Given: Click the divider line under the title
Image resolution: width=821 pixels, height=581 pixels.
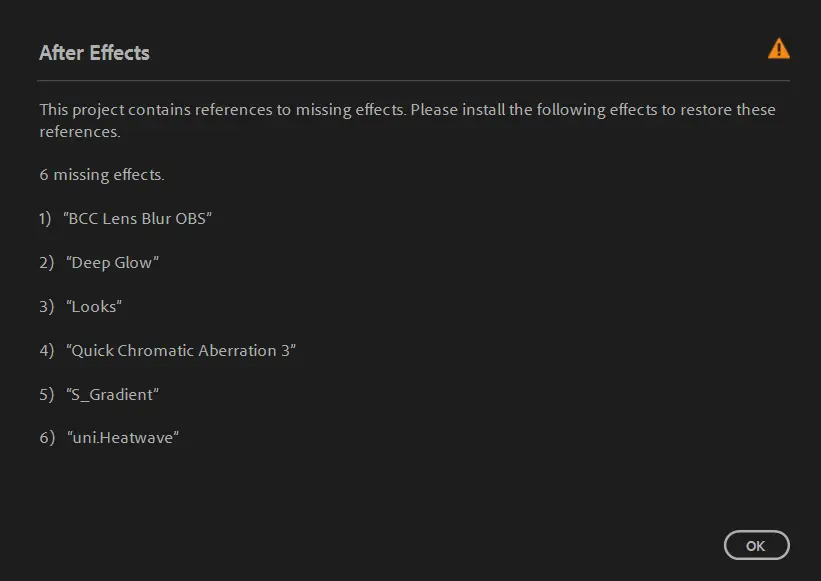Looking at the screenshot, I should pyautogui.click(x=414, y=80).
